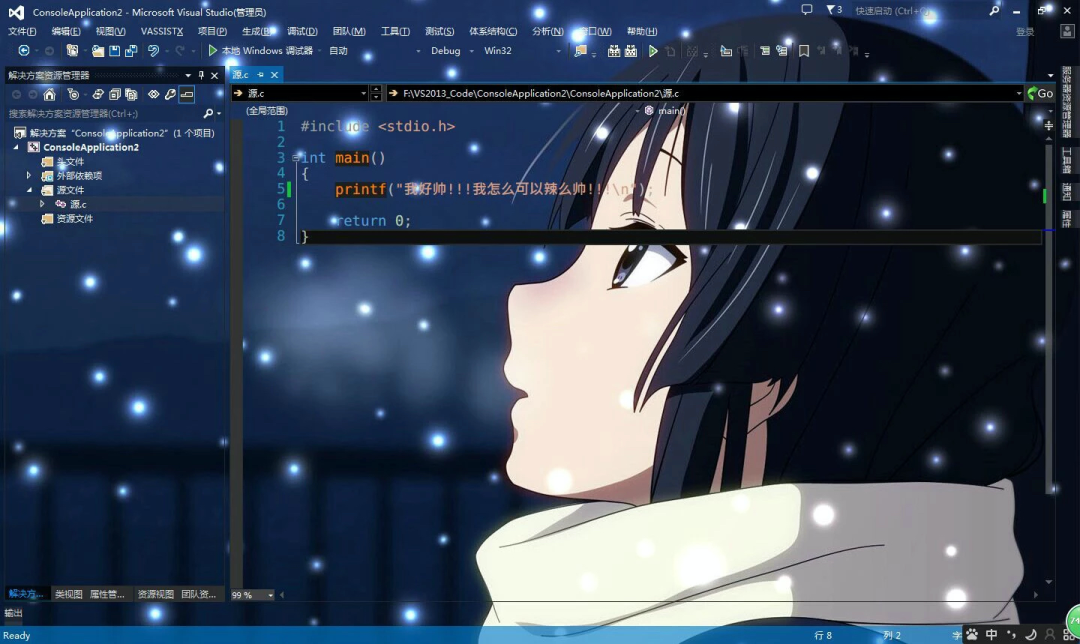Toggle the pin on Solution Explorer panel
Screen dimensions: 1080x644
(x=201, y=75)
